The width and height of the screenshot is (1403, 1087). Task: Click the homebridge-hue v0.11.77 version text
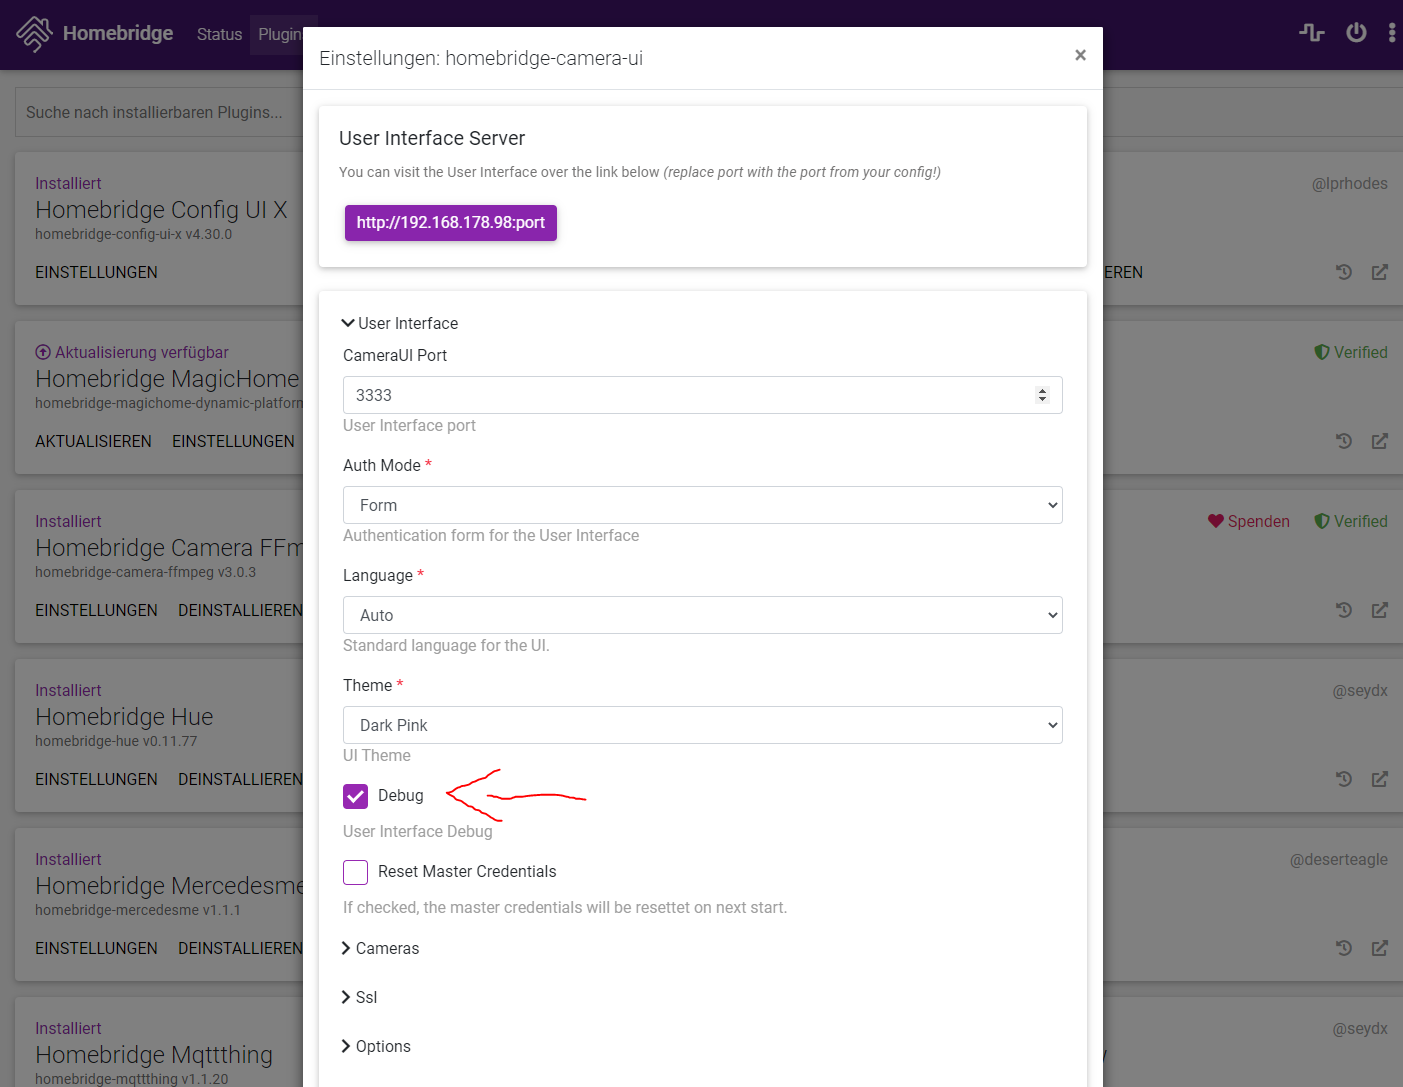coord(116,741)
